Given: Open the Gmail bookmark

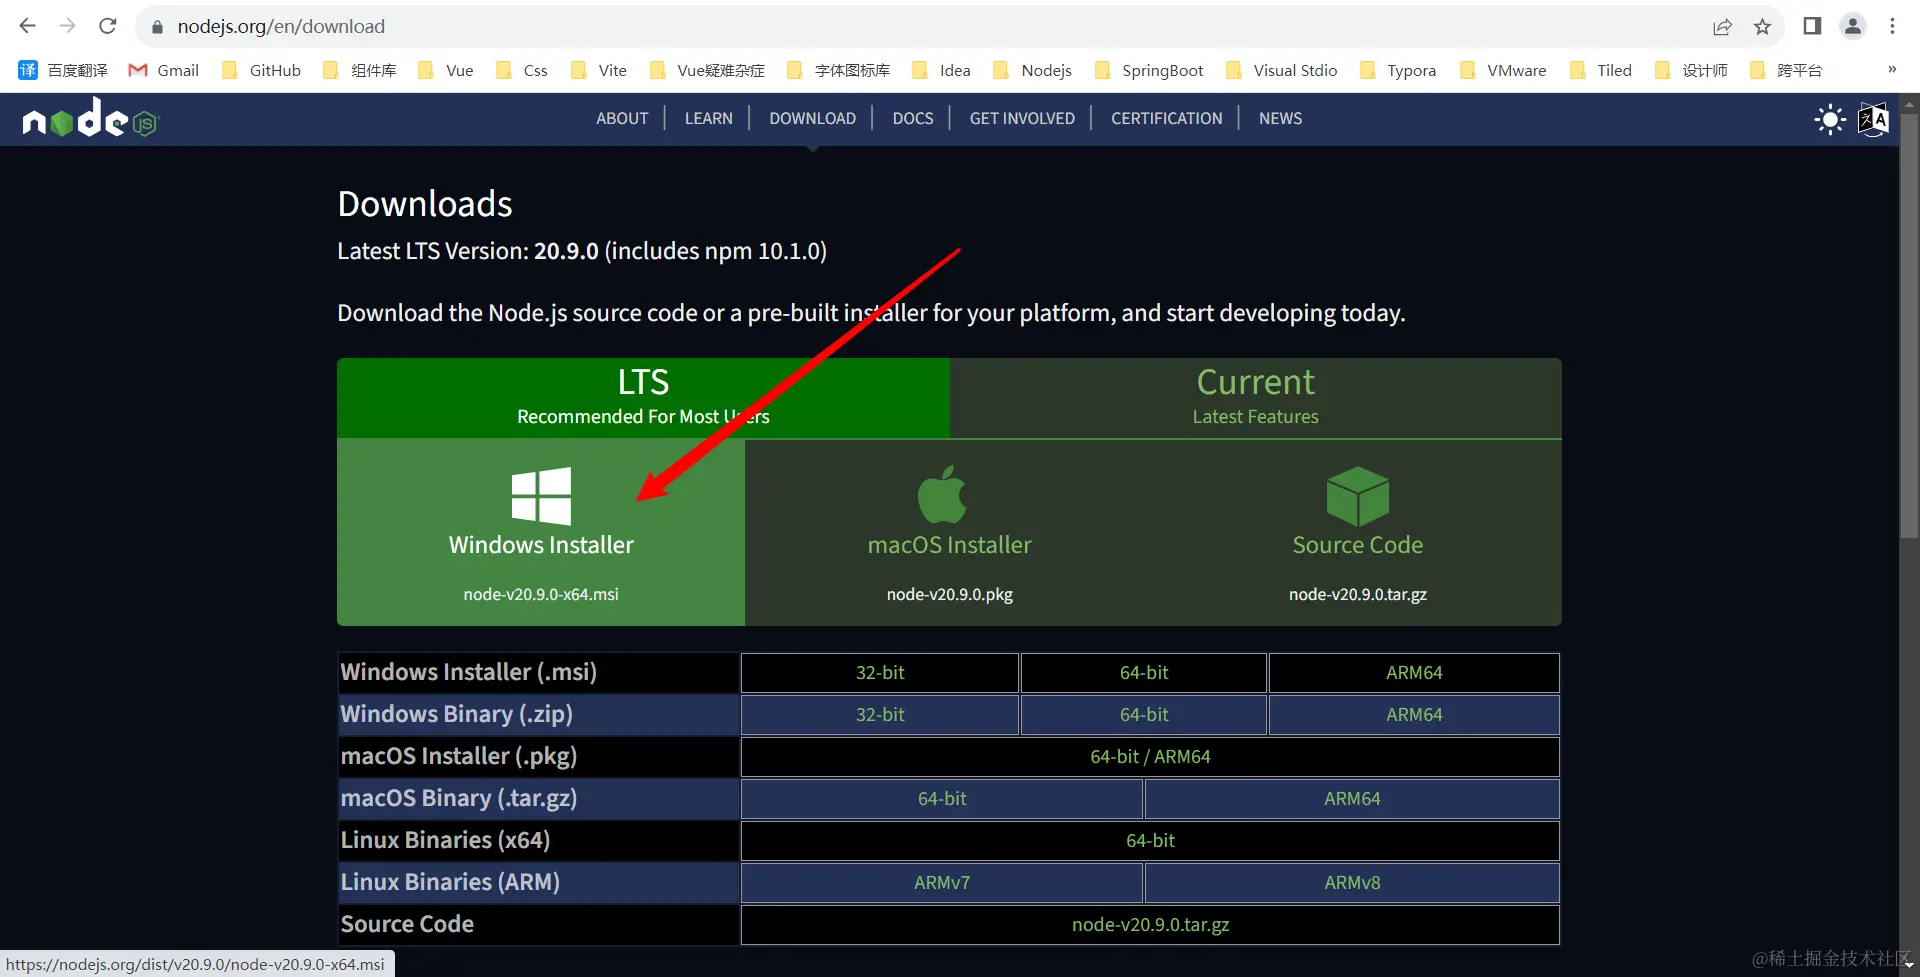Looking at the screenshot, I should coord(164,70).
